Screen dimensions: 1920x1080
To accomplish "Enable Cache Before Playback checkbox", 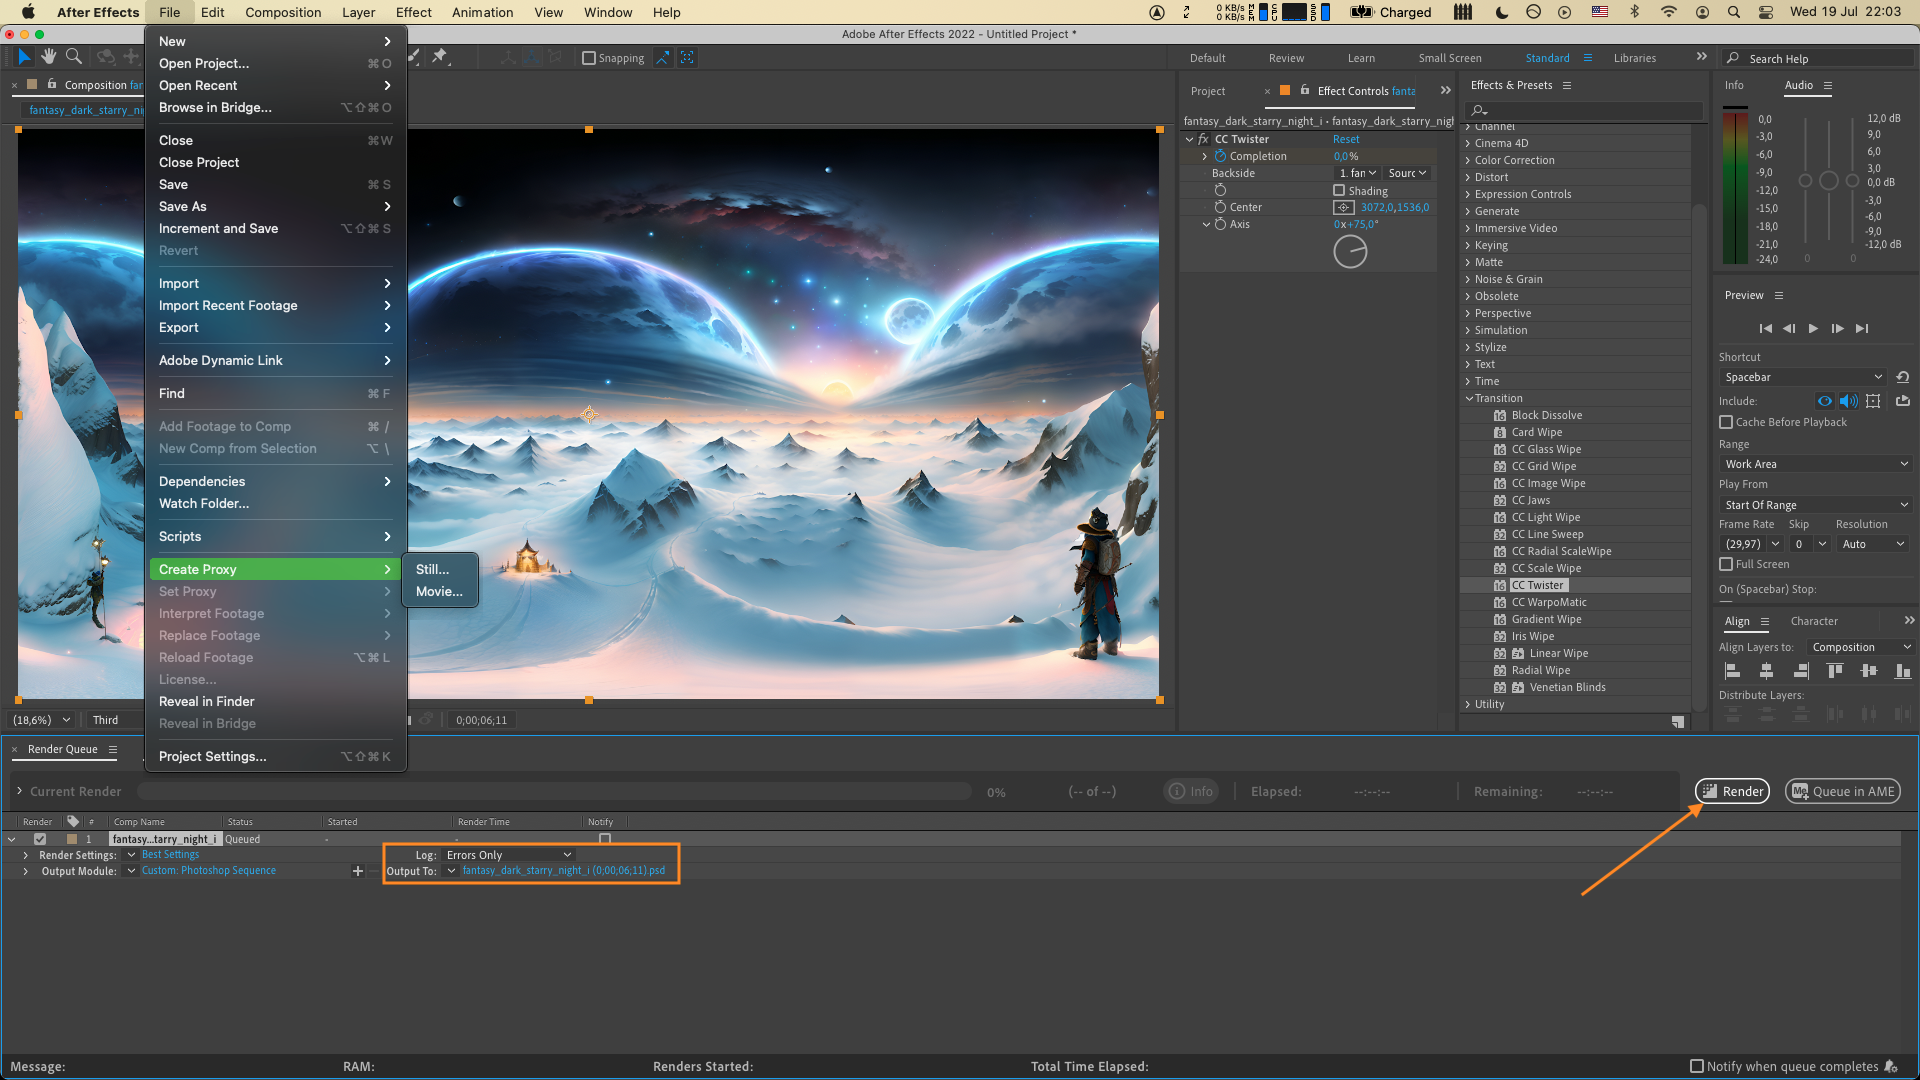I will (x=1726, y=422).
